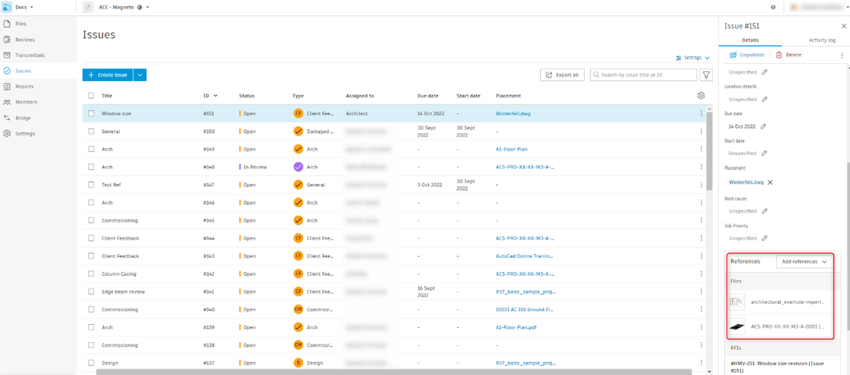The image size is (850, 375).
Task: Click the Title column header
Action: pos(107,95)
